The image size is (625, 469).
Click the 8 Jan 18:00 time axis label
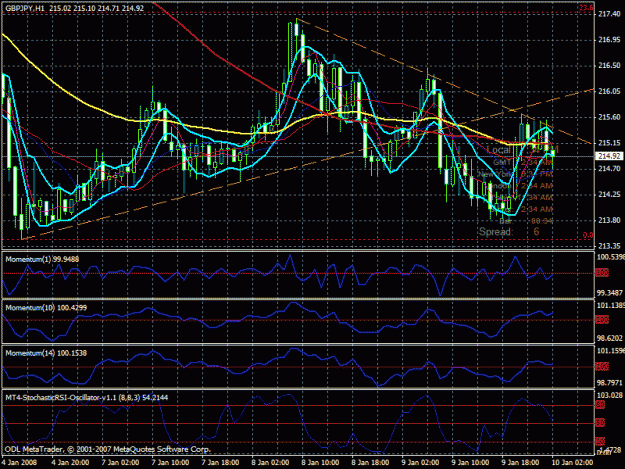370,463
